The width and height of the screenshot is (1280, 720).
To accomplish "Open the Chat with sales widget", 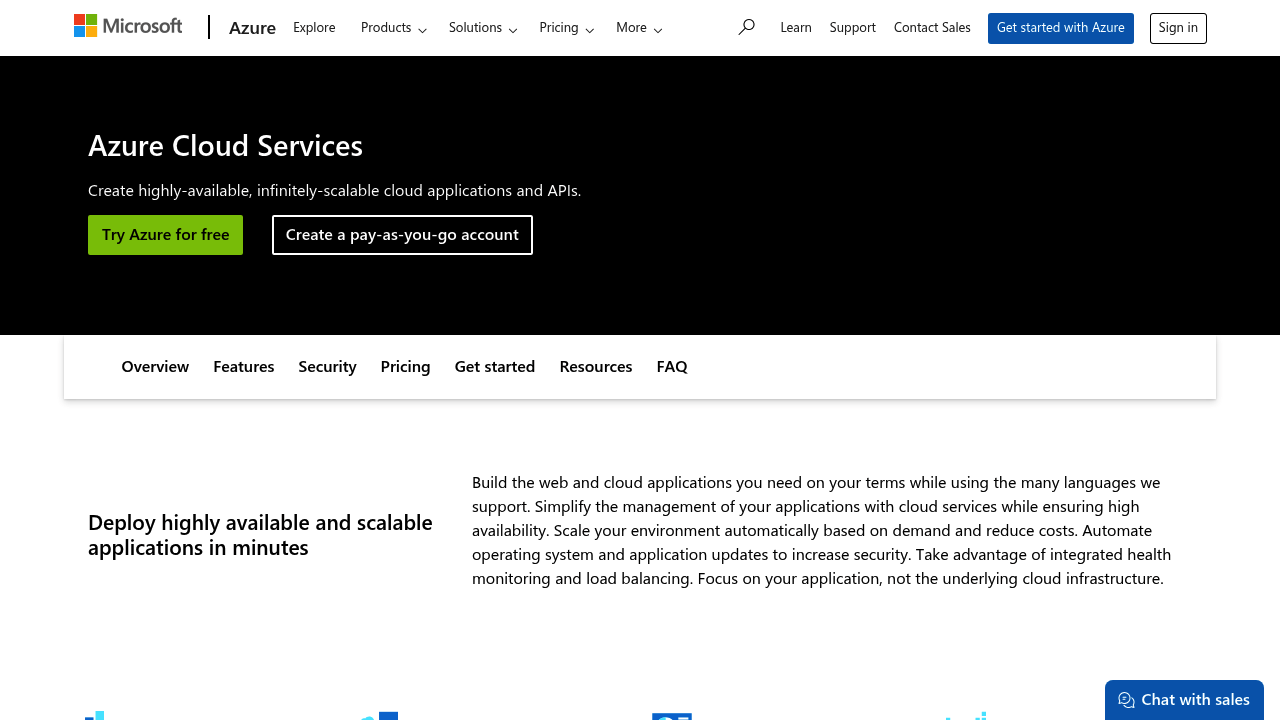I will pyautogui.click(x=1184, y=699).
